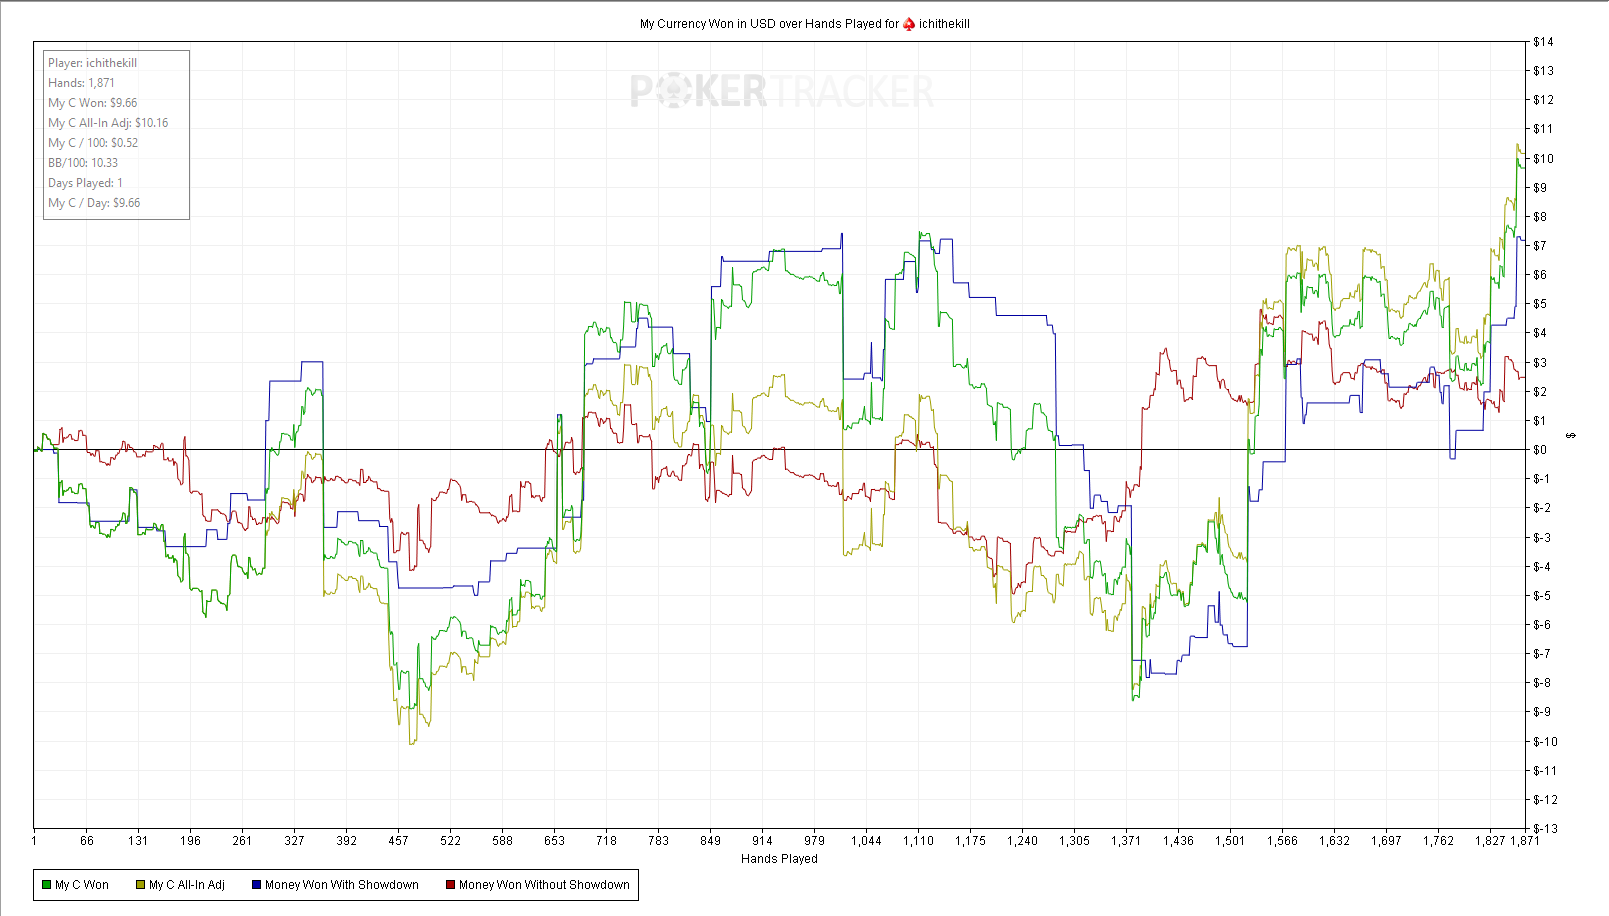Viewport: 1609px width, 916px height.
Task: Click the "$-13" y-axis label
Action: pyautogui.click(x=1545, y=829)
